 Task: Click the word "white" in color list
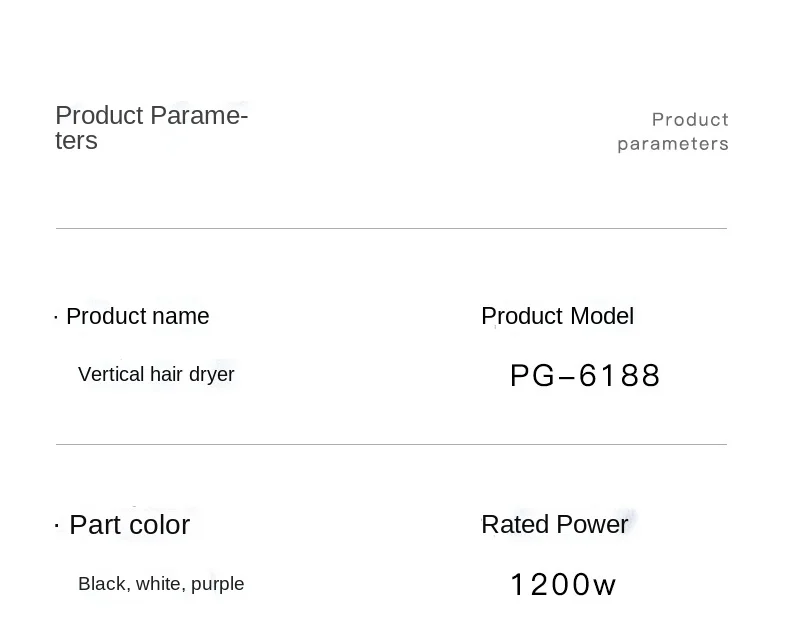tap(159, 584)
